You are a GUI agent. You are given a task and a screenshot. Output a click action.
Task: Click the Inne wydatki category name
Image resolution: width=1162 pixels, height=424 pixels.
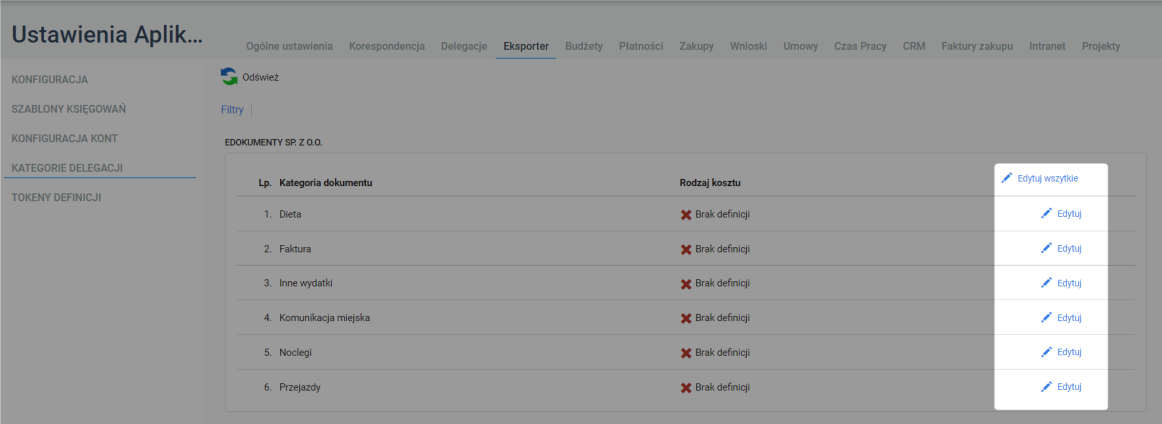pos(306,283)
